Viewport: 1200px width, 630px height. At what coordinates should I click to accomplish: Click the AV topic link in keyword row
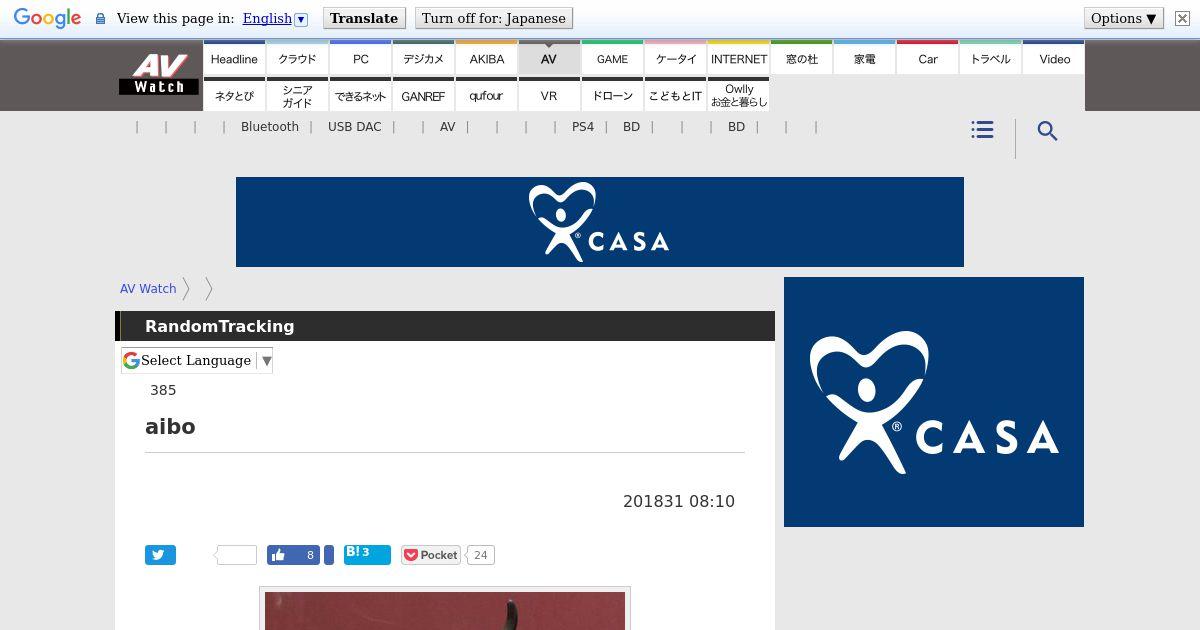point(447,127)
